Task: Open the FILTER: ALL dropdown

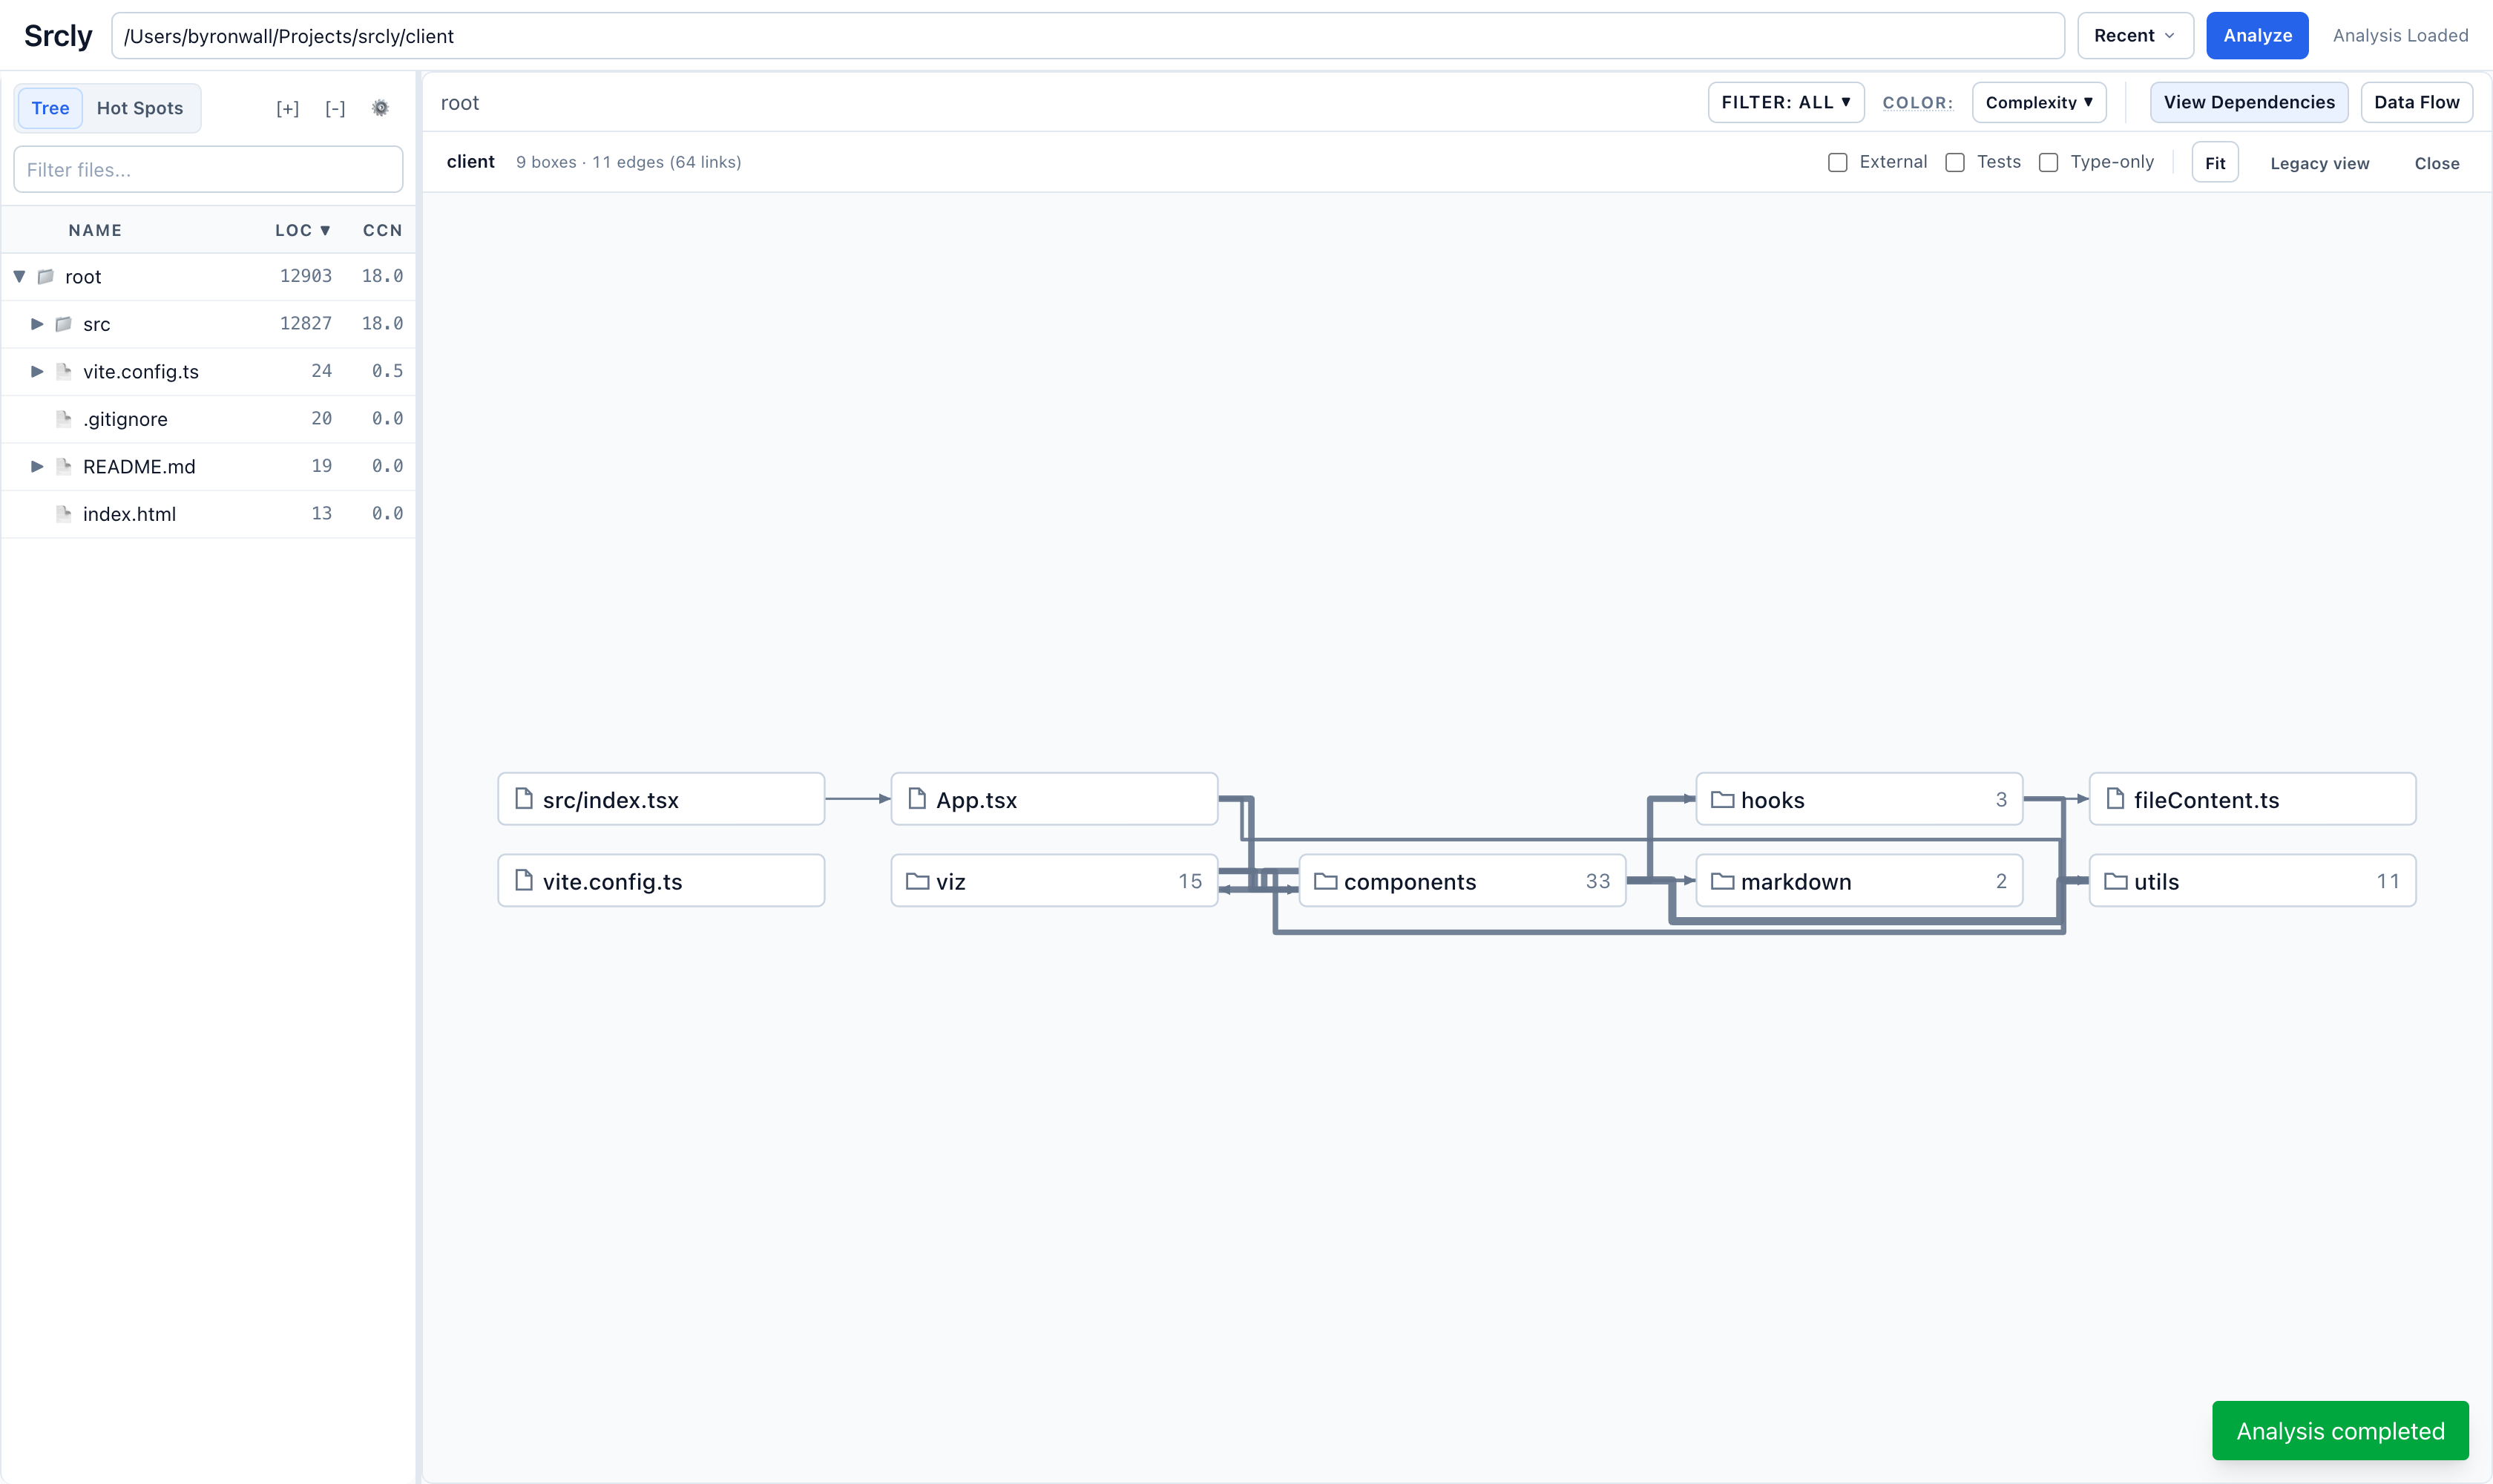Action: pos(1785,102)
